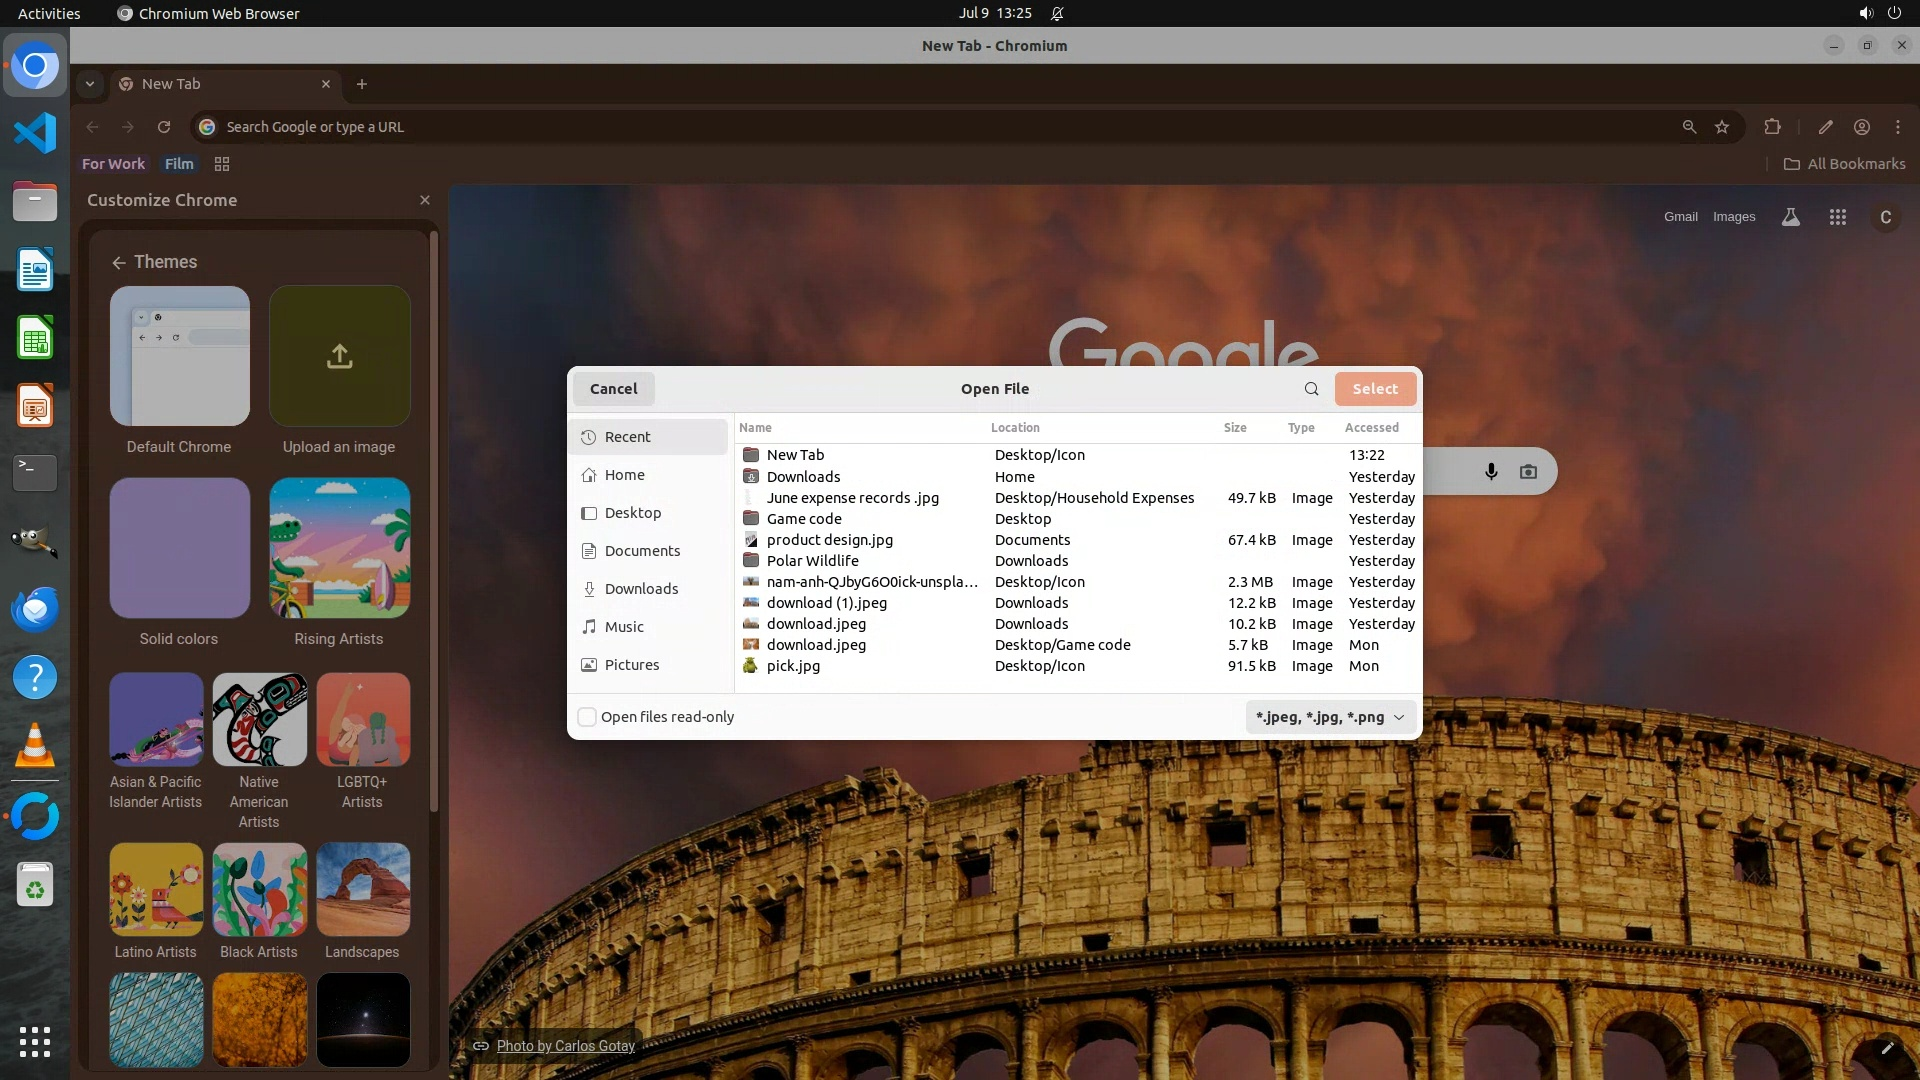Click the Cancel button in the dialog

613,389
